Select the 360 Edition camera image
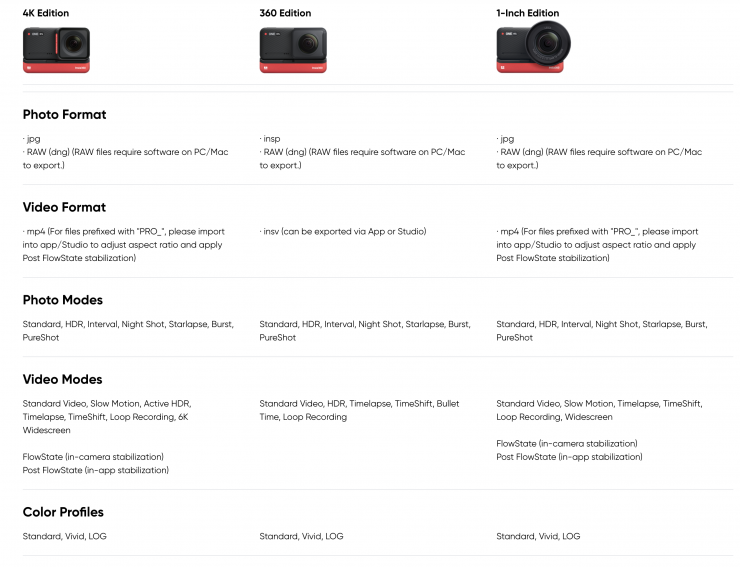The image size is (740, 567). [x=293, y=49]
